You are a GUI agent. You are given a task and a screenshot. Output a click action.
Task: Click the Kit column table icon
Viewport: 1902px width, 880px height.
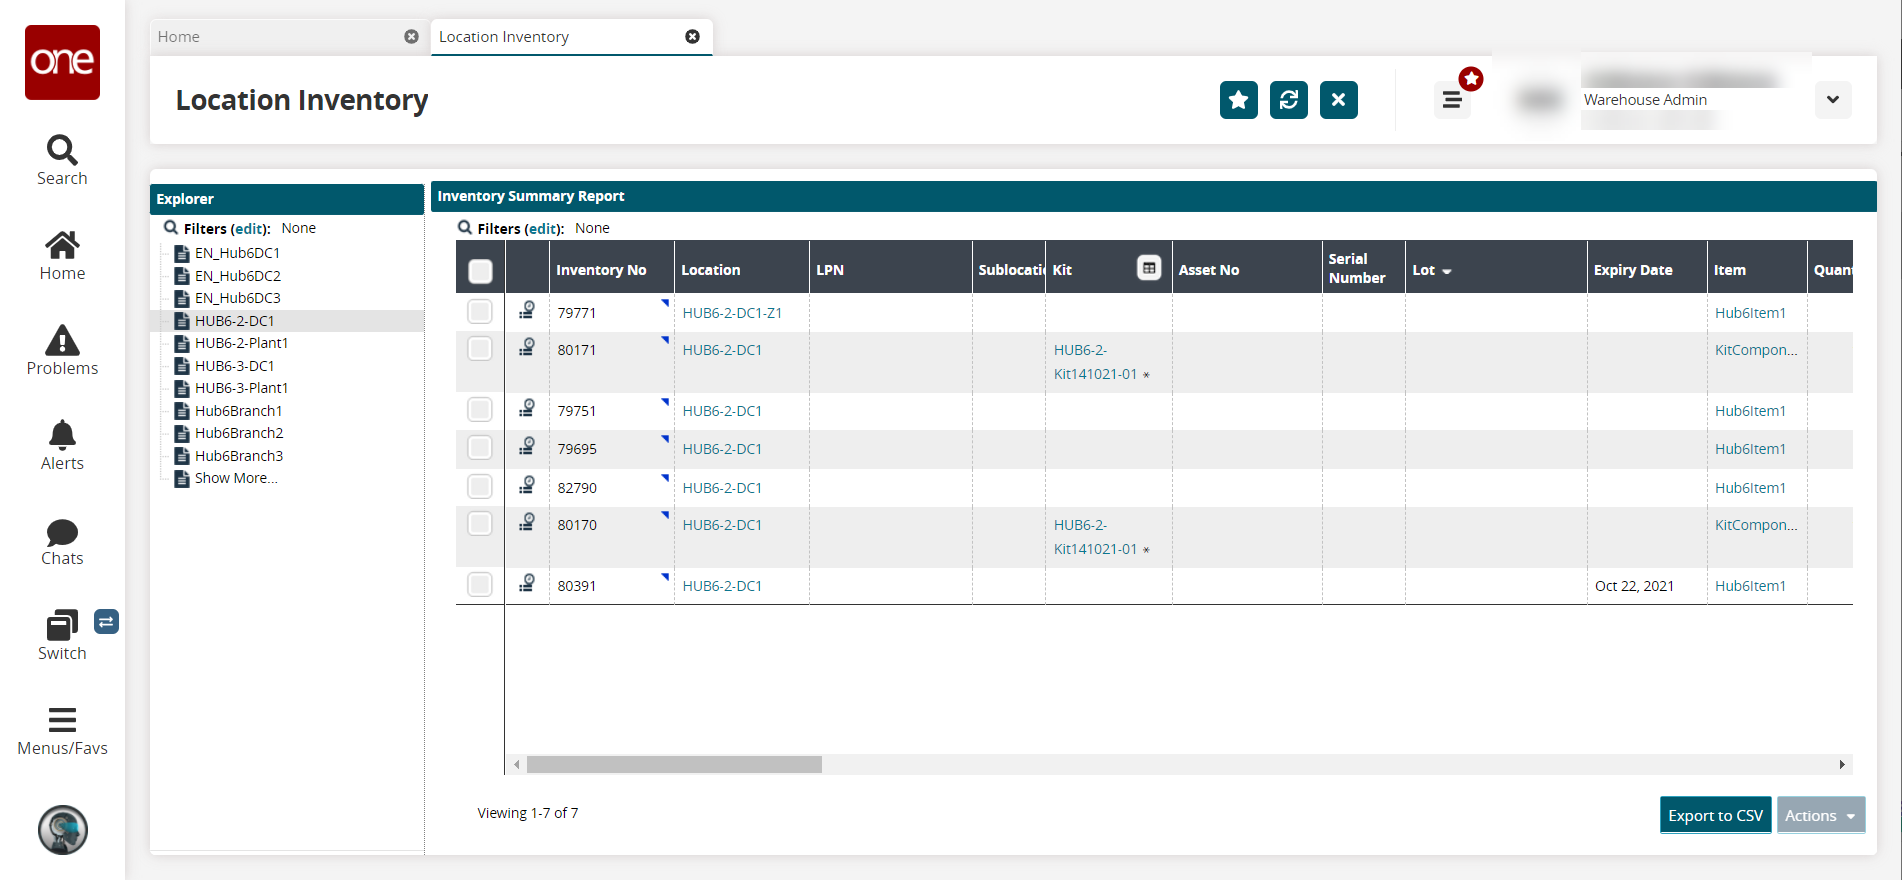click(1149, 268)
